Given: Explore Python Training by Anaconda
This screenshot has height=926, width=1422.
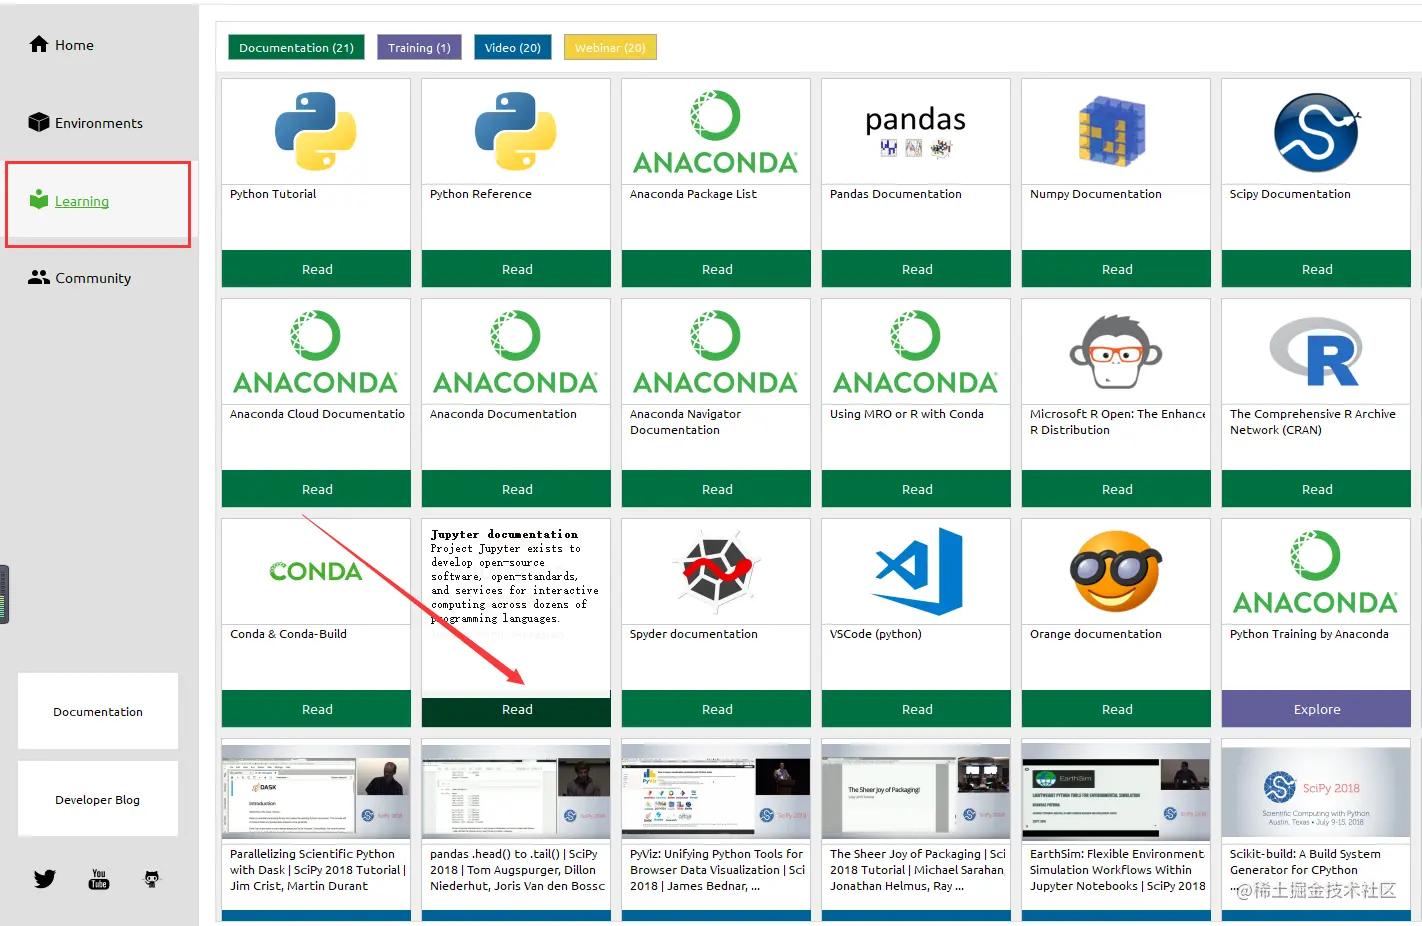Looking at the screenshot, I should (1316, 709).
